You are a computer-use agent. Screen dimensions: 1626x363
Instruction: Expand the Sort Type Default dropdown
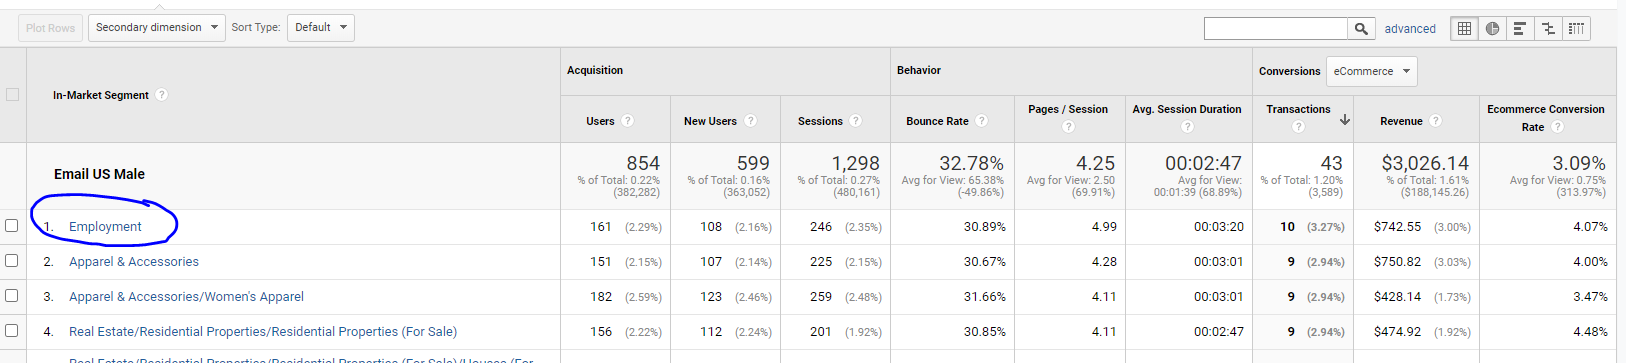[x=321, y=28]
